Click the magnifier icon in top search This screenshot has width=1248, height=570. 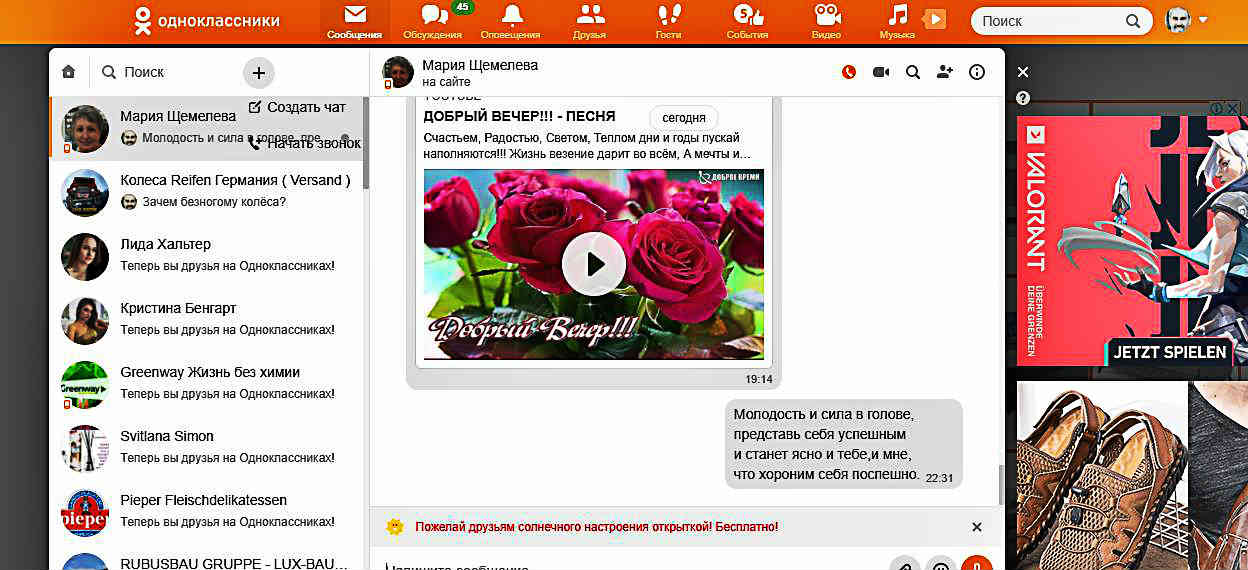tap(1133, 20)
